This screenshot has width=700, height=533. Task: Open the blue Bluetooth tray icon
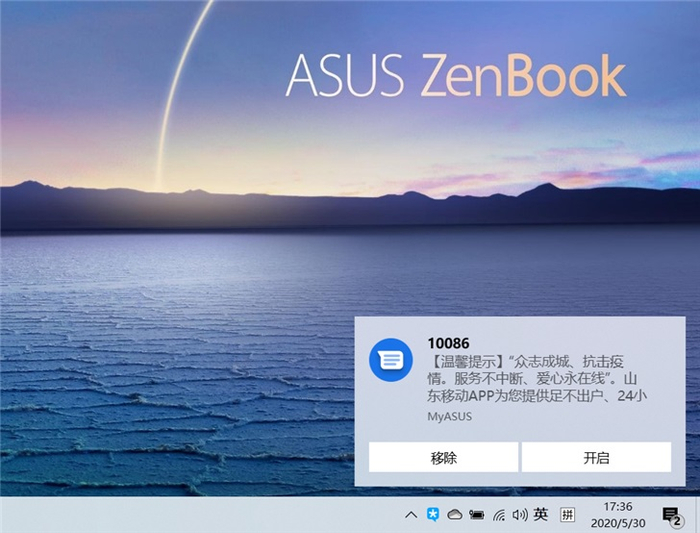pos(433,515)
